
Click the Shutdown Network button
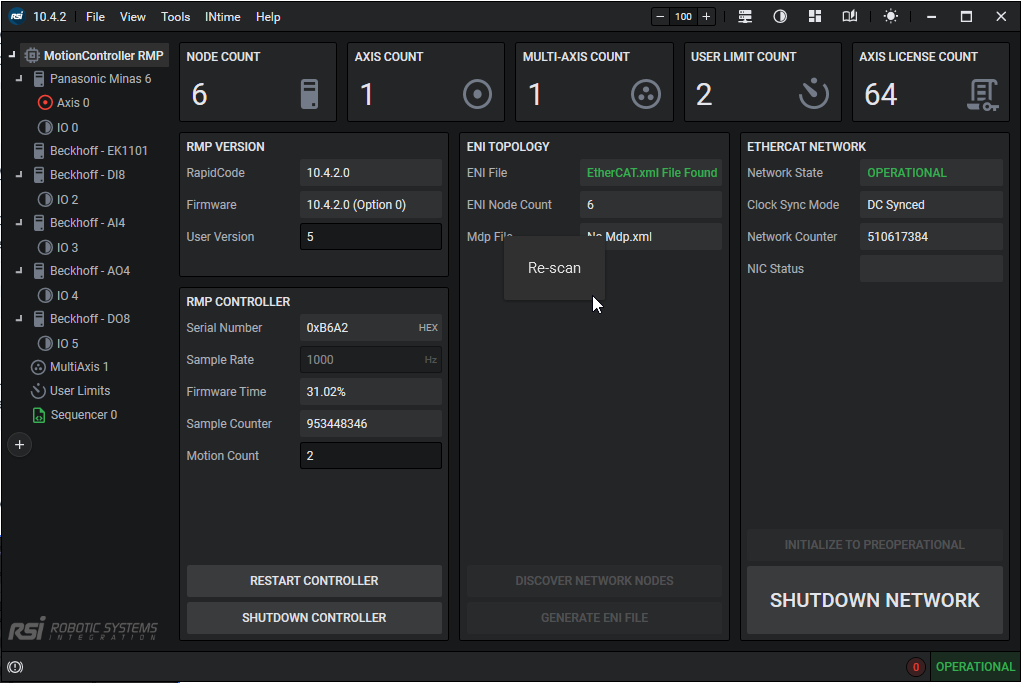[x=875, y=600]
